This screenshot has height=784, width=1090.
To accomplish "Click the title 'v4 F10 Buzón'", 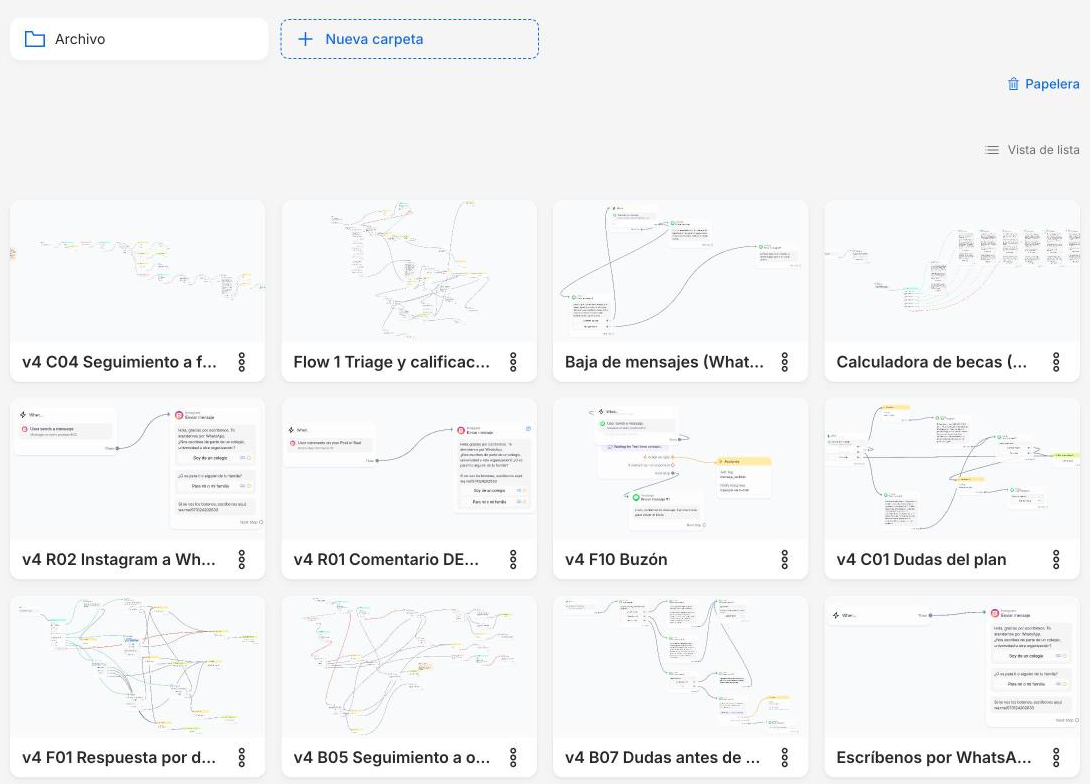I will click(616, 560).
